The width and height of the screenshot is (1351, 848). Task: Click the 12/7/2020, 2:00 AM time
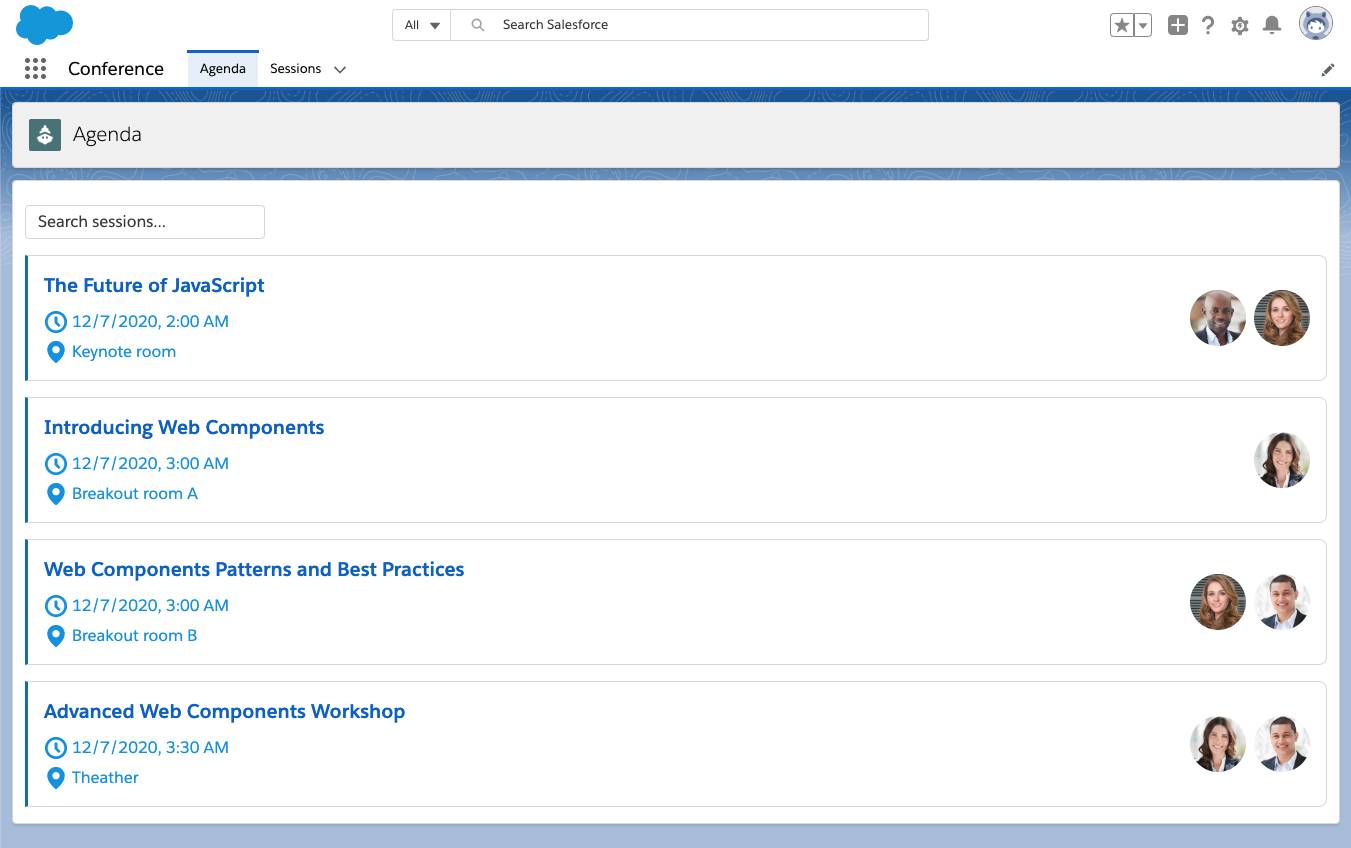(x=150, y=321)
